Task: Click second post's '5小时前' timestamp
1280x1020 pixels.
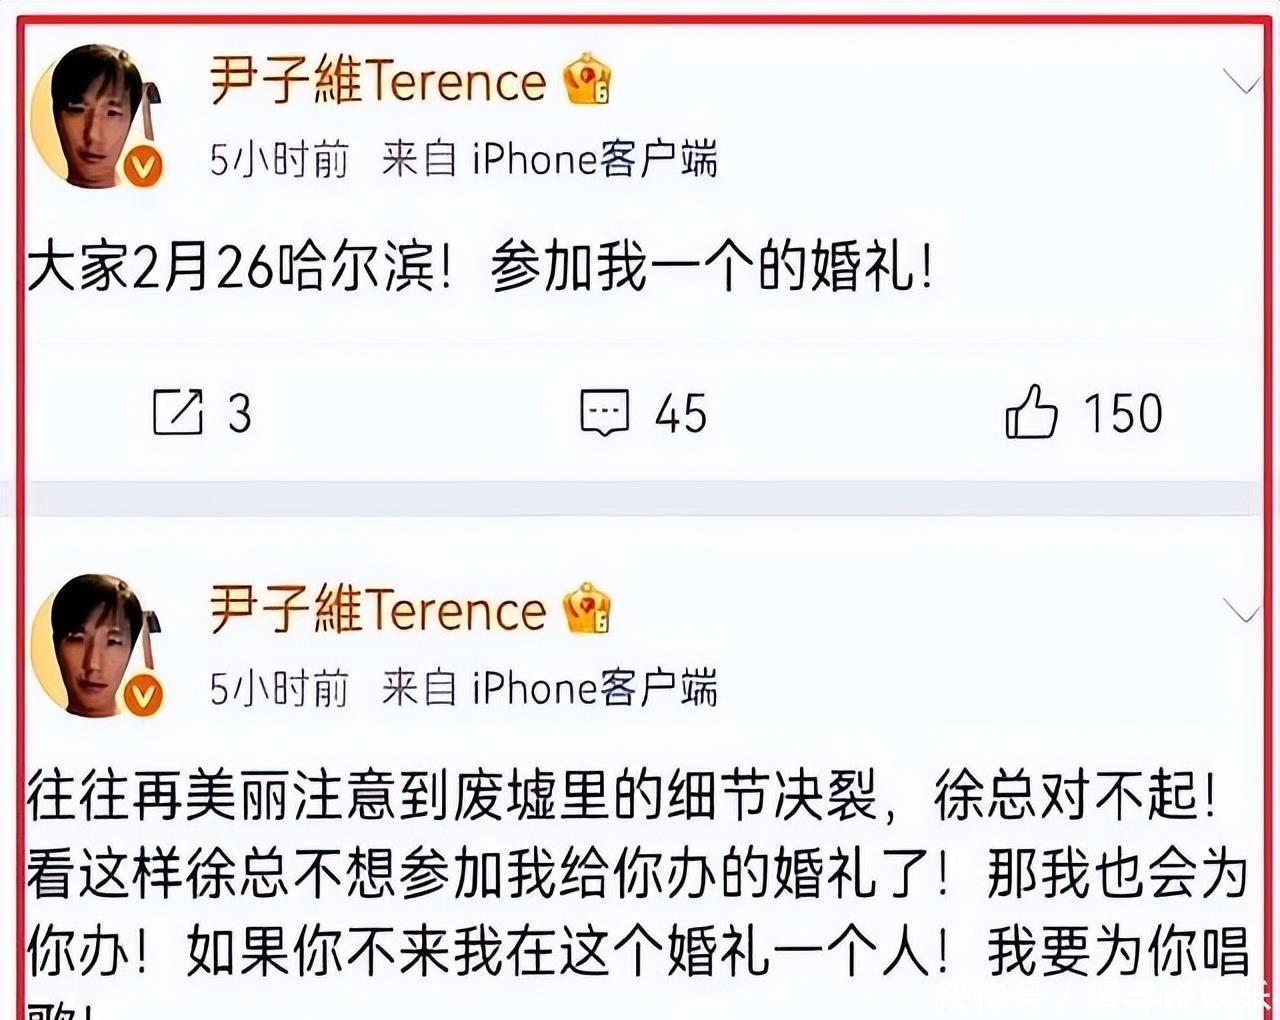Action: coord(279,689)
